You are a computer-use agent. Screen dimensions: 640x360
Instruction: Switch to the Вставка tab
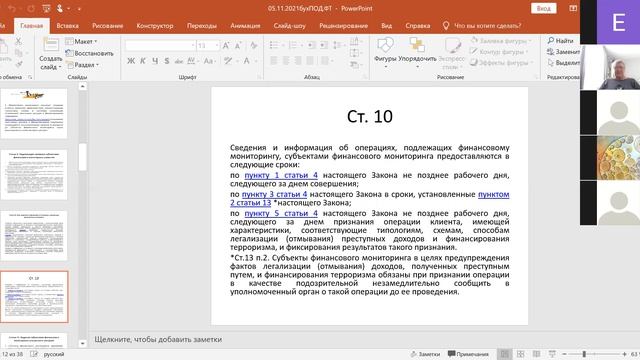(x=67, y=26)
